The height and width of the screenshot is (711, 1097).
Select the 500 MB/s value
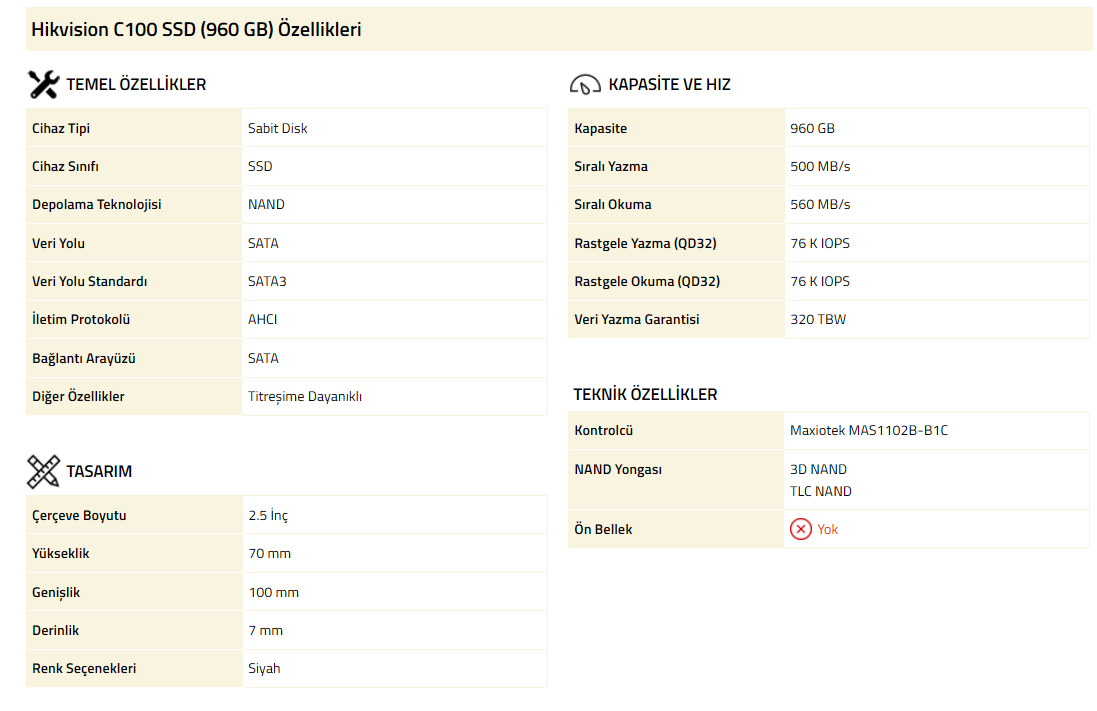click(x=820, y=167)
